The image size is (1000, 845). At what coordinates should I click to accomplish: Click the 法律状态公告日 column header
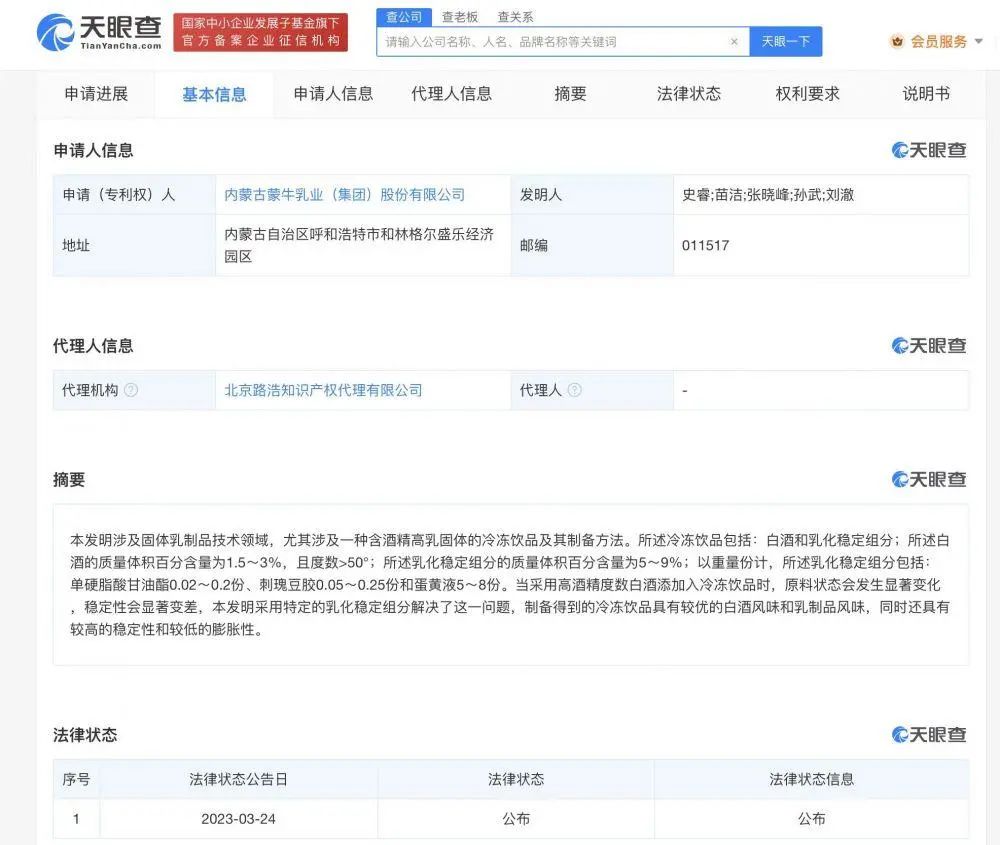click(x=239, y=779)
